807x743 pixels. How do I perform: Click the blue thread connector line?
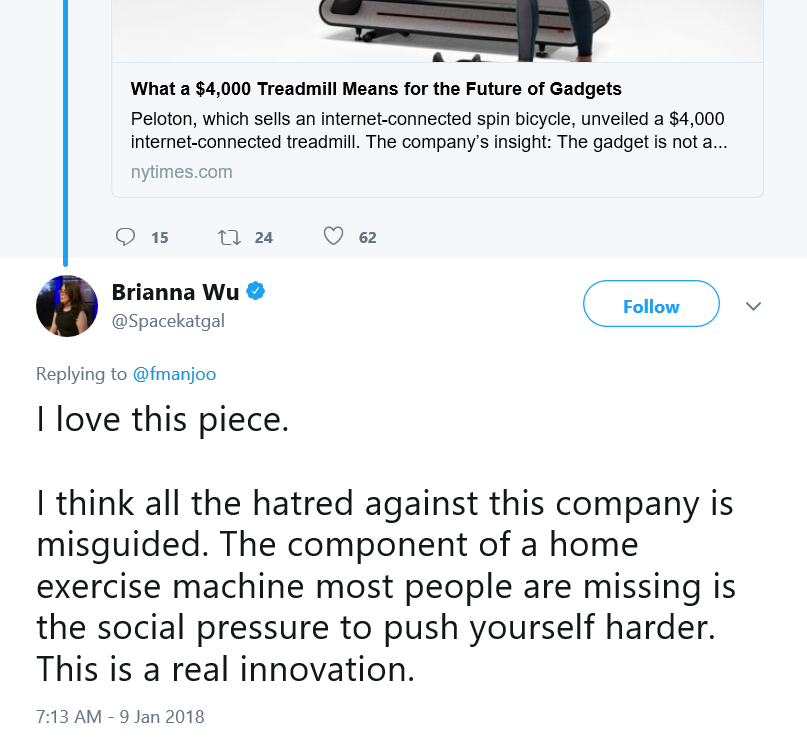click(x=65, y=133)
